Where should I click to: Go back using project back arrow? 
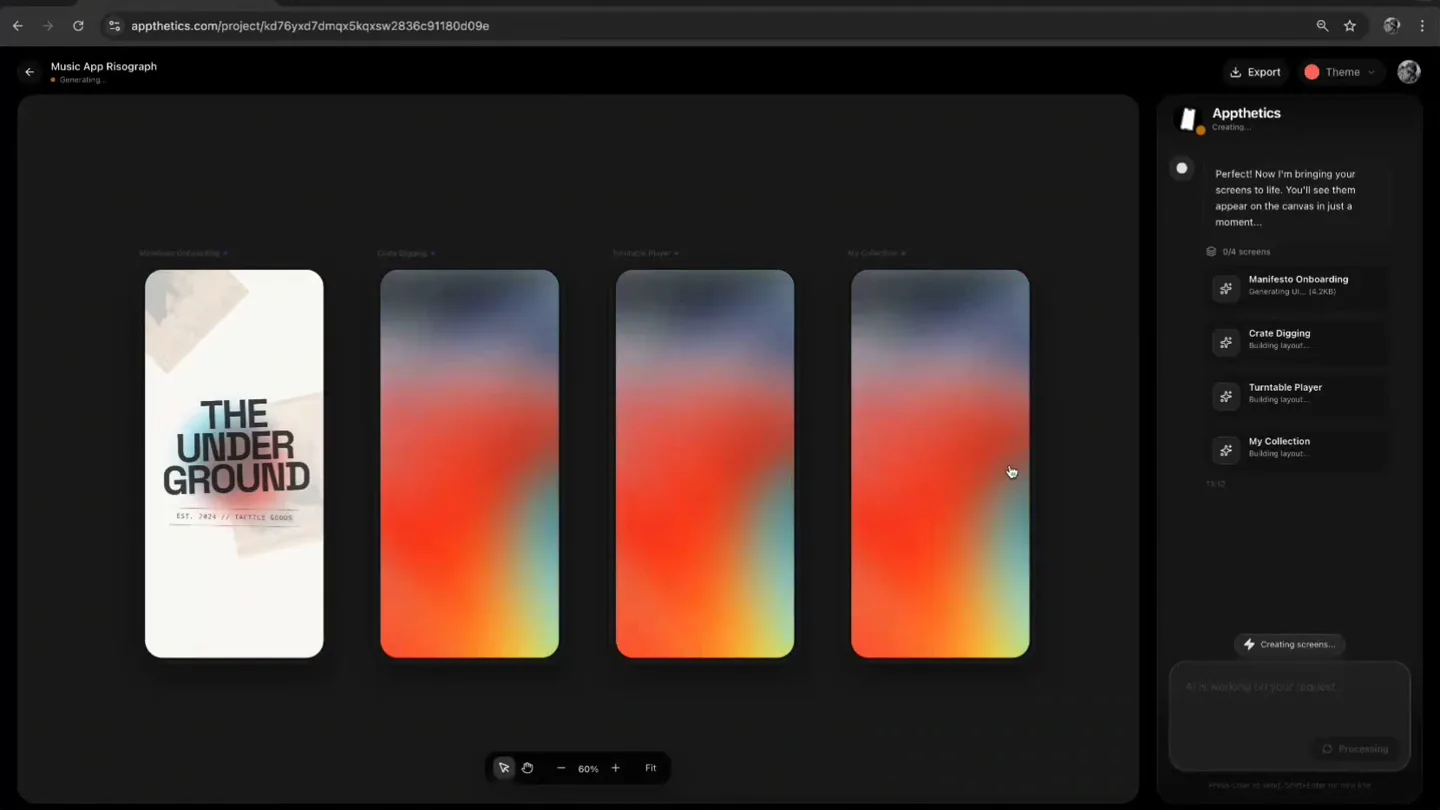(29, 72)
